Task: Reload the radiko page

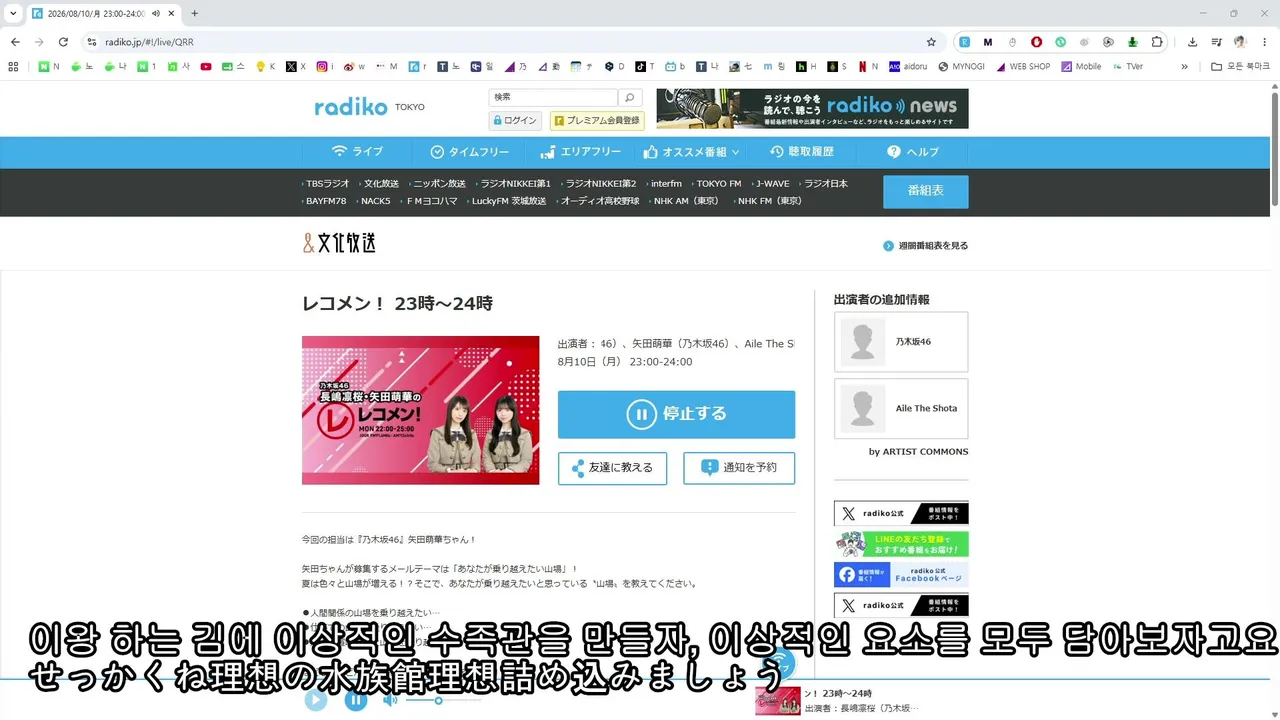Action: pyautogui.click(x=63, y=42)
